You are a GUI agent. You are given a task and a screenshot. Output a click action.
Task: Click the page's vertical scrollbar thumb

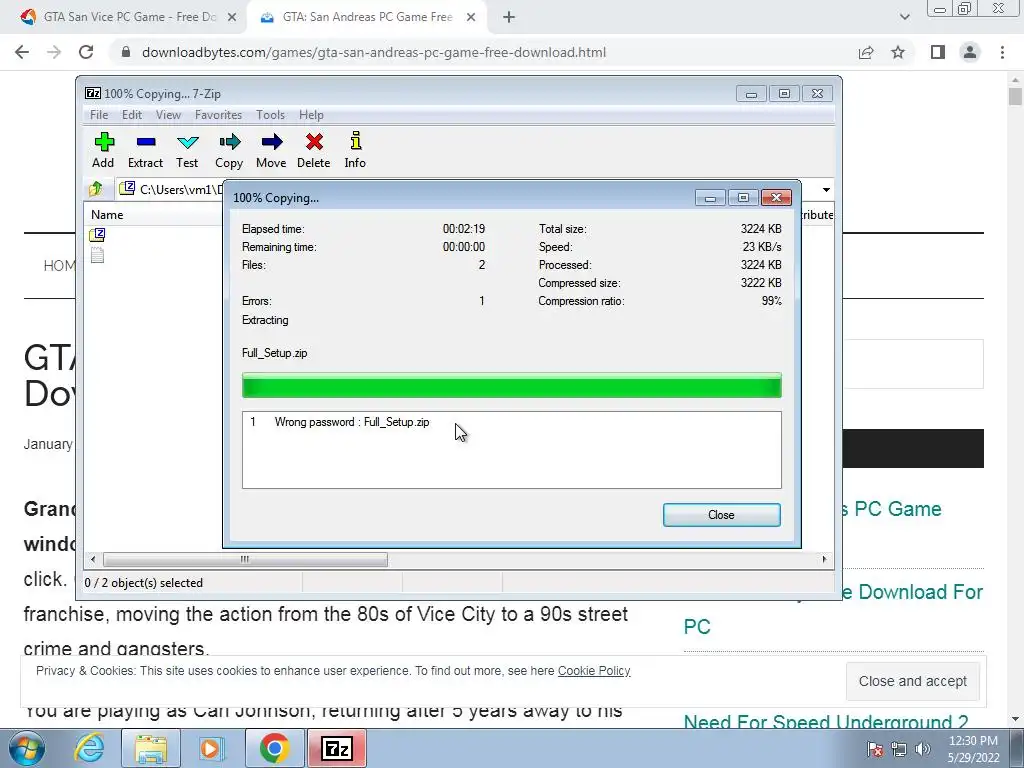coord(1015,96)
